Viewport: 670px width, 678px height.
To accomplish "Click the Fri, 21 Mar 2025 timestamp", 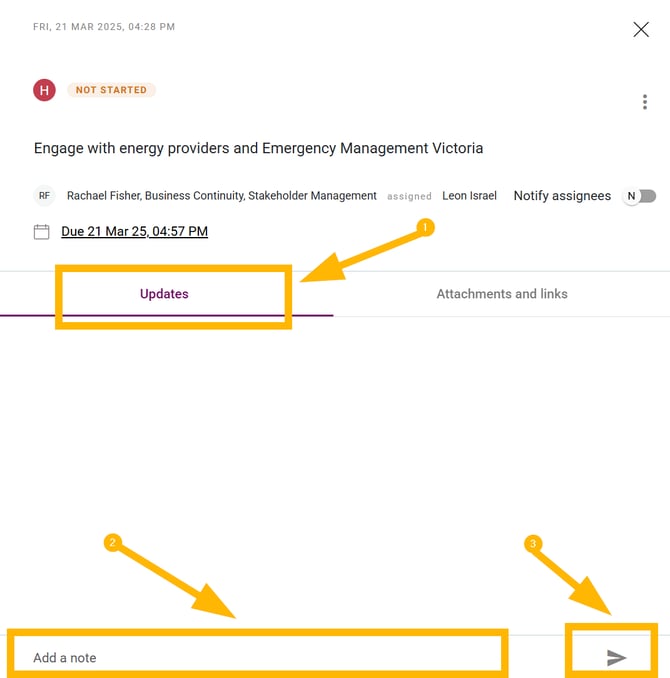I will [104, 27].
